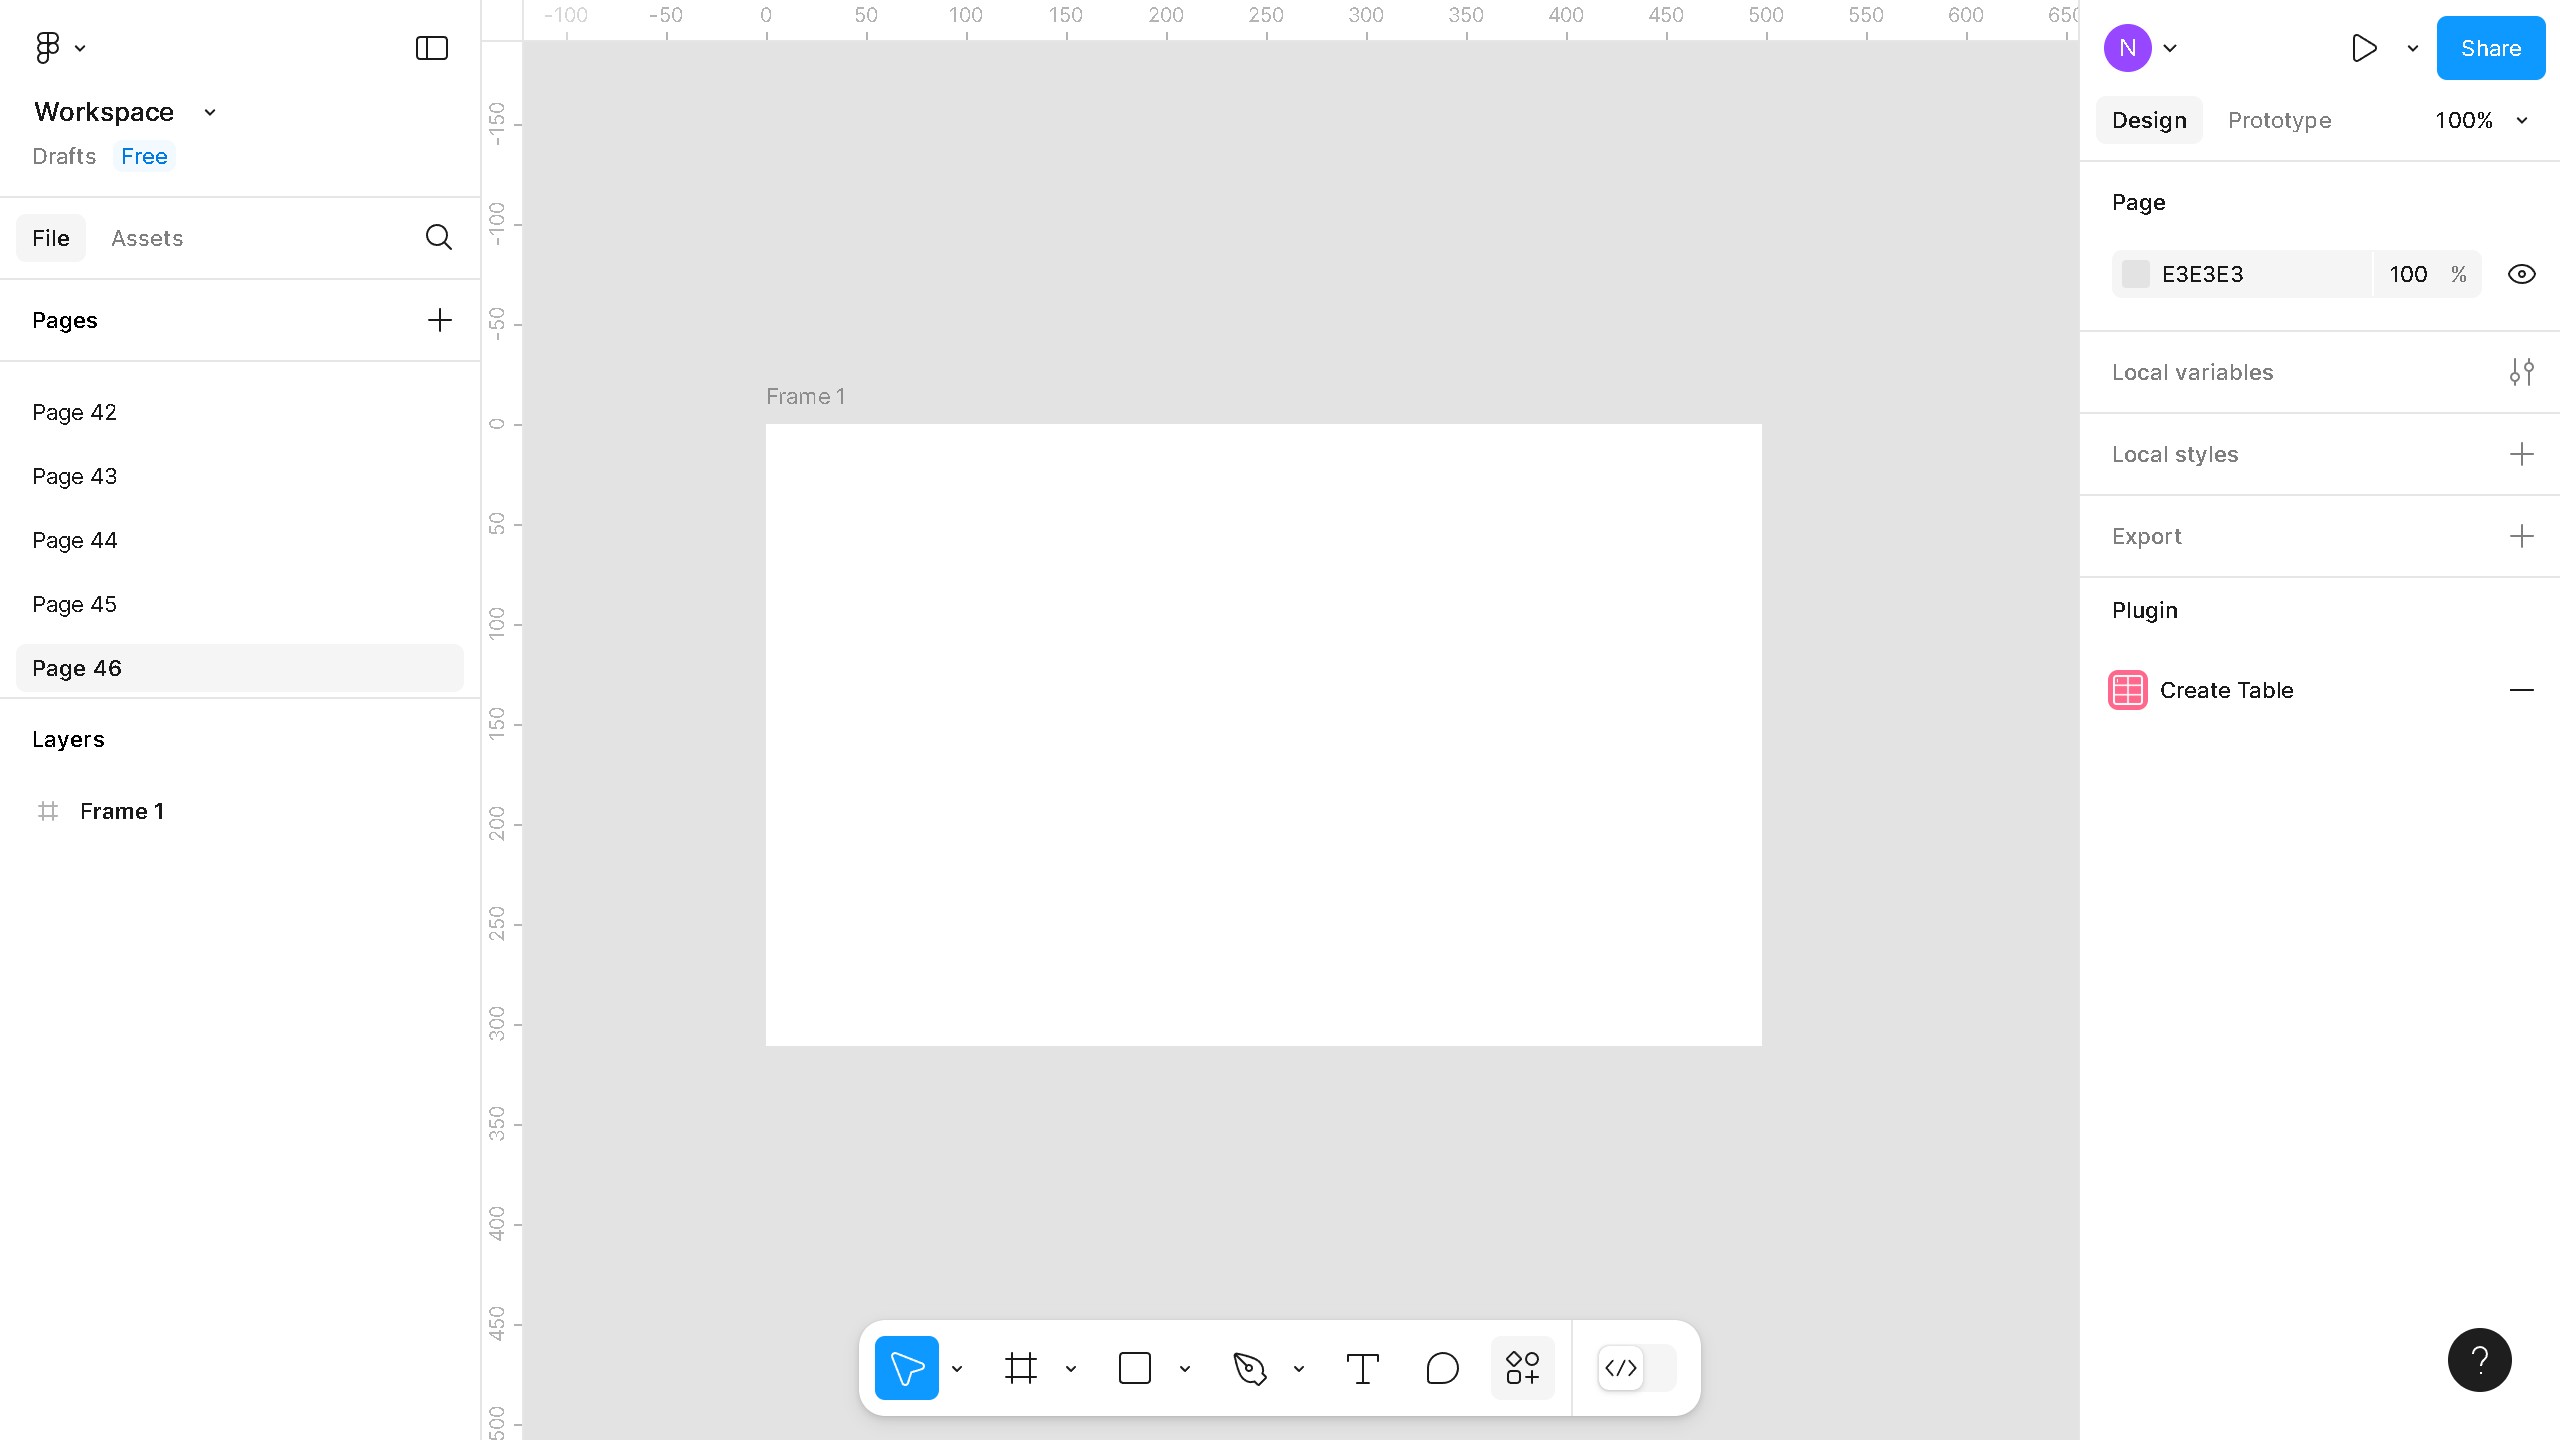The image size is (2560, 1440).
Task: Click the page background color swatch
Action: click(2136, 273)
